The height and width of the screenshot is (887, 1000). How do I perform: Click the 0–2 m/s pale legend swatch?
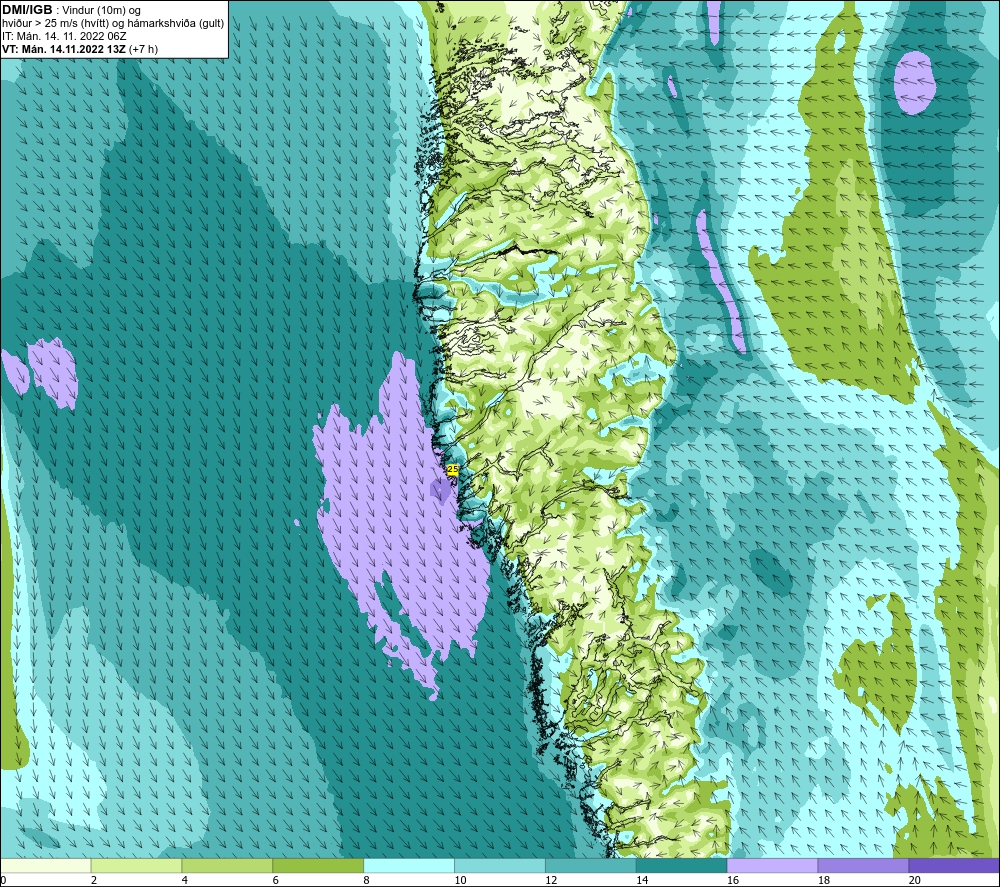pos(46,865)
